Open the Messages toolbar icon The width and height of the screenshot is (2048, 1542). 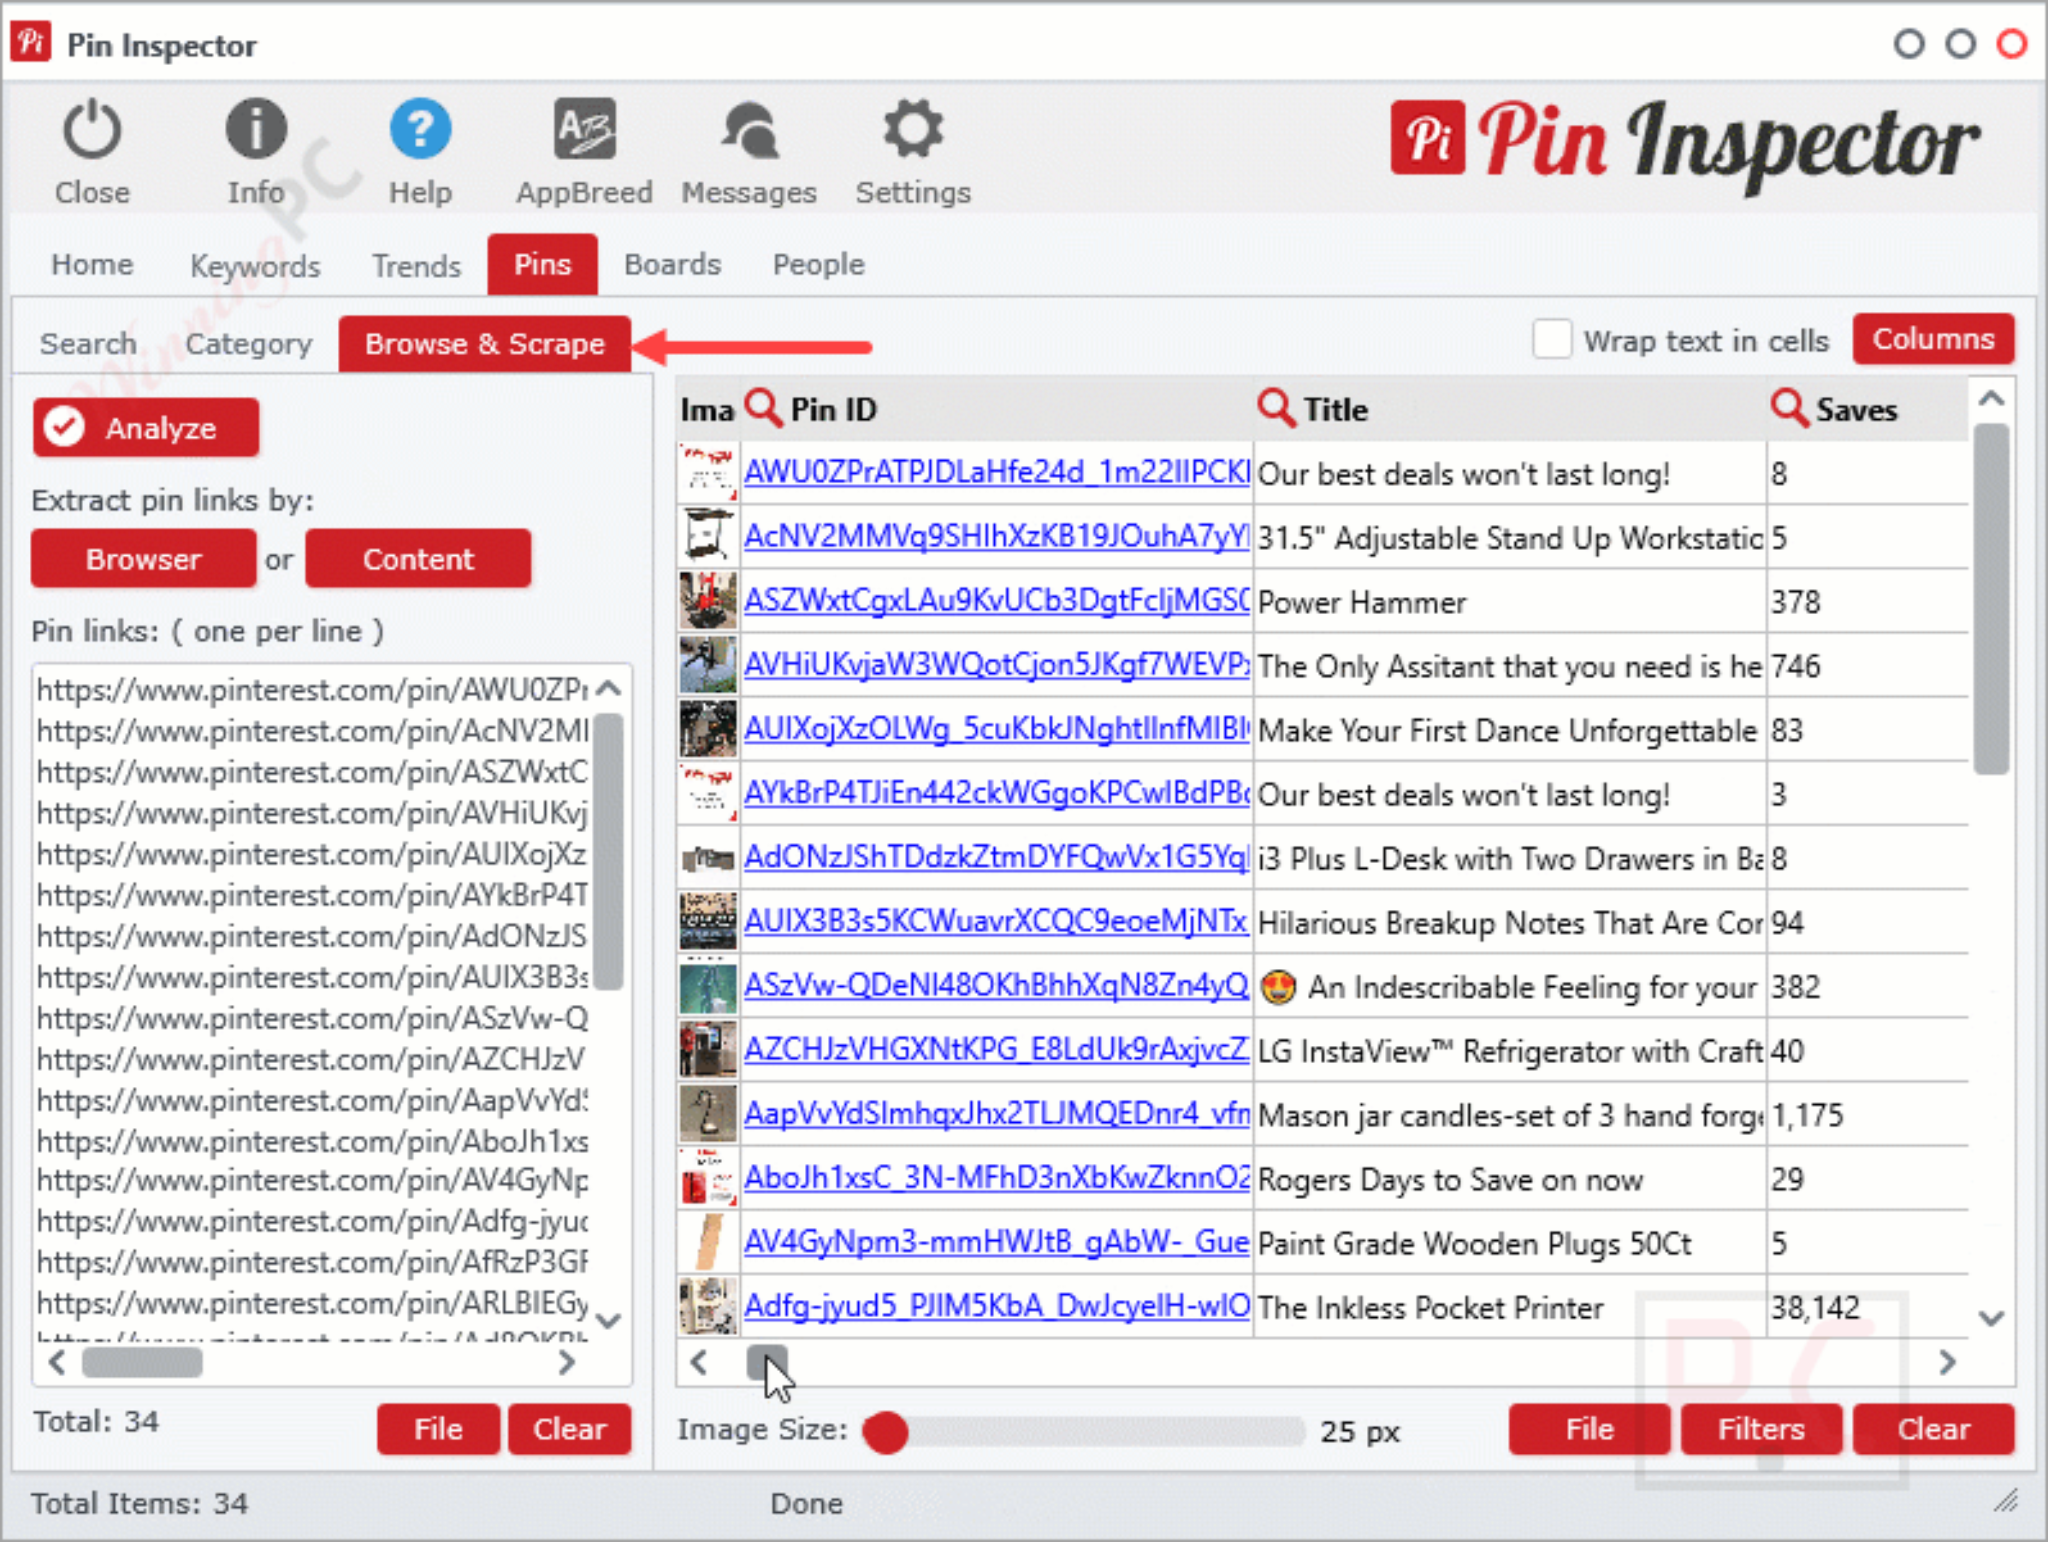click(749, 130)
